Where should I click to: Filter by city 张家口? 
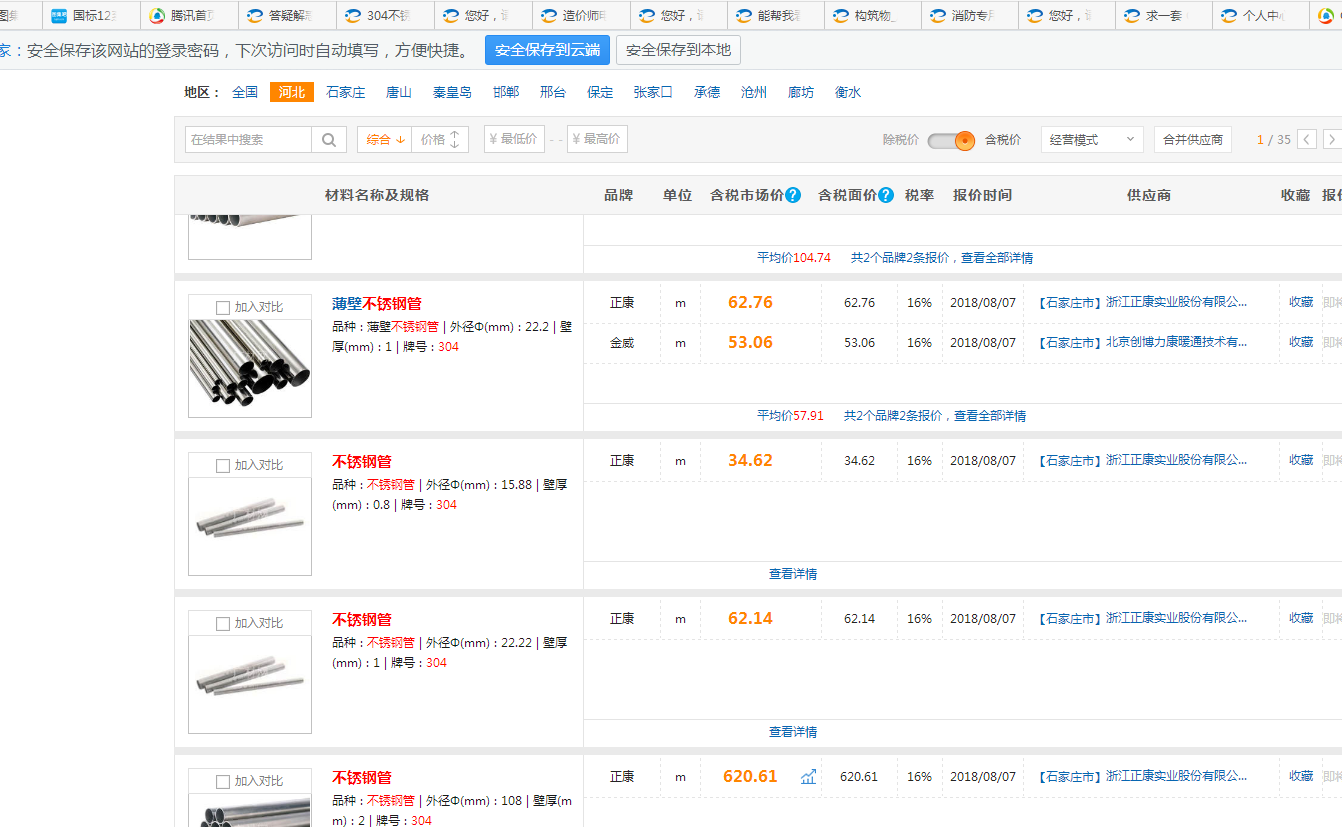click(653, 92)
